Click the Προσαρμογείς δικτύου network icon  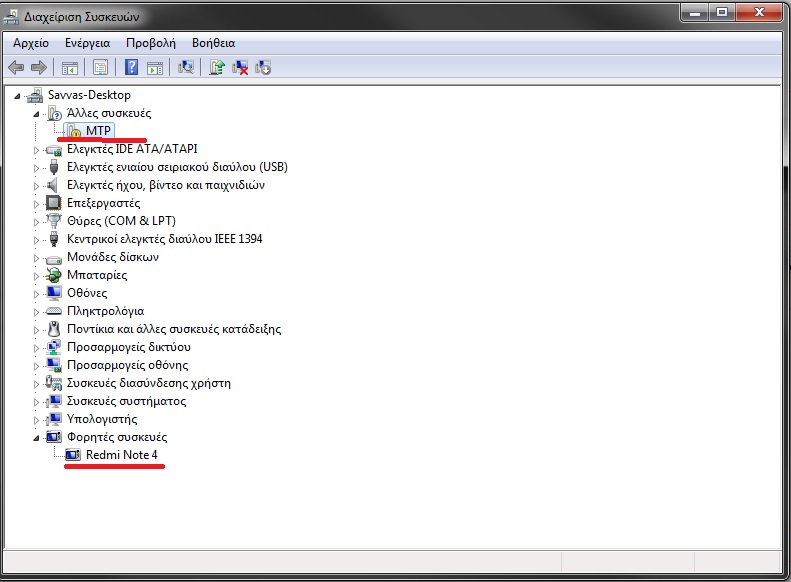tap(53, 347)
